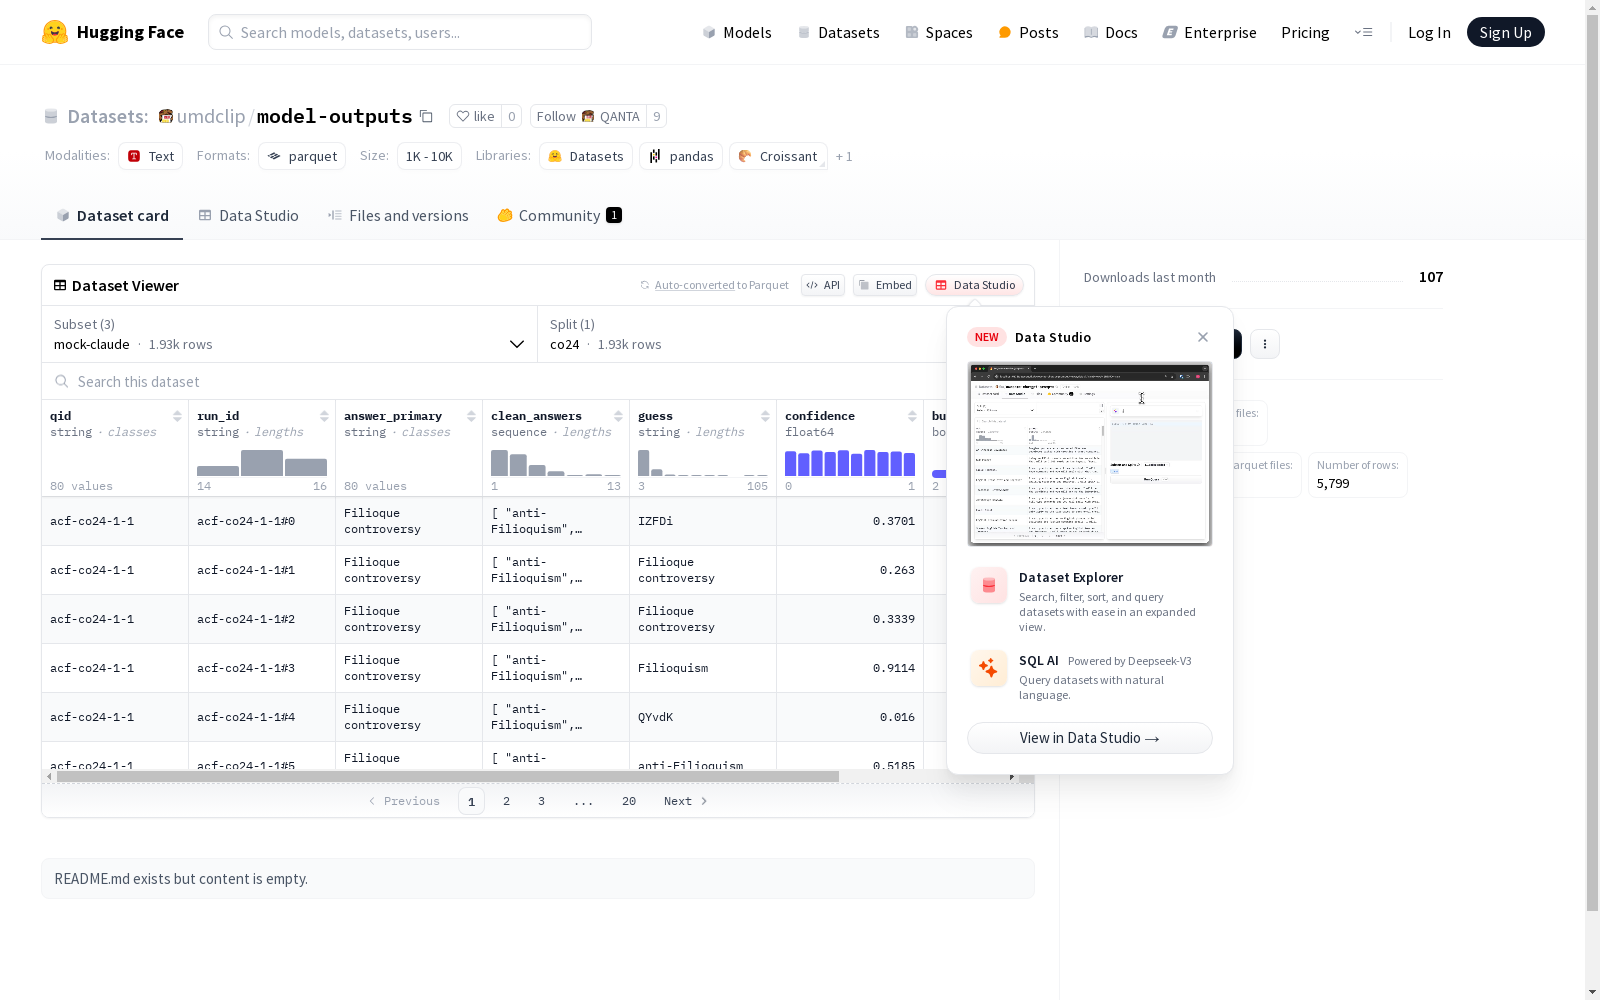The width and height of the screenshot is (1600, 1000).
Task: Copy the dataset name with copy icon
Action: pos(426,116)
